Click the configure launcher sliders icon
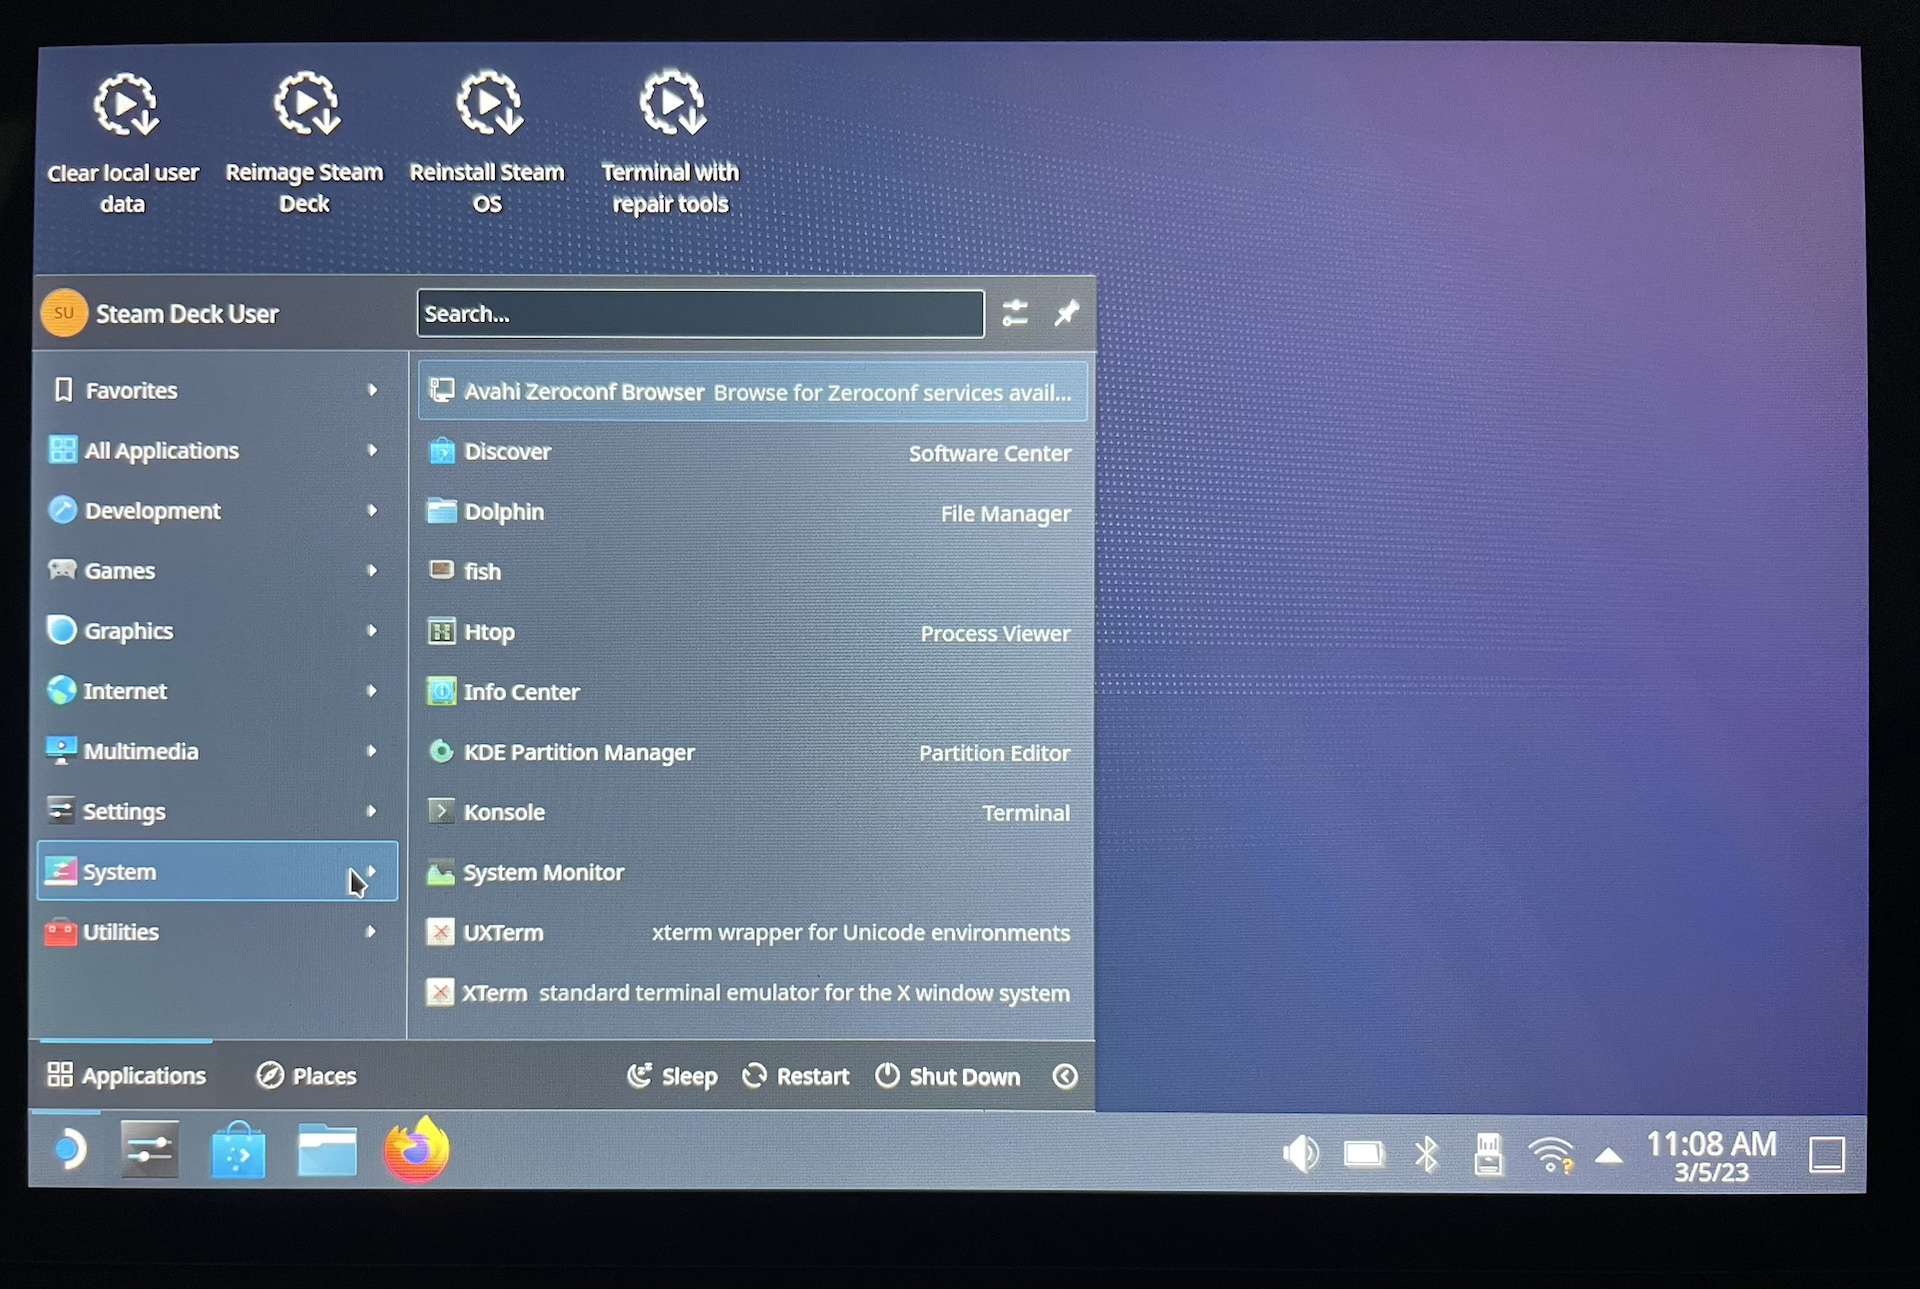 [1015, 314]
